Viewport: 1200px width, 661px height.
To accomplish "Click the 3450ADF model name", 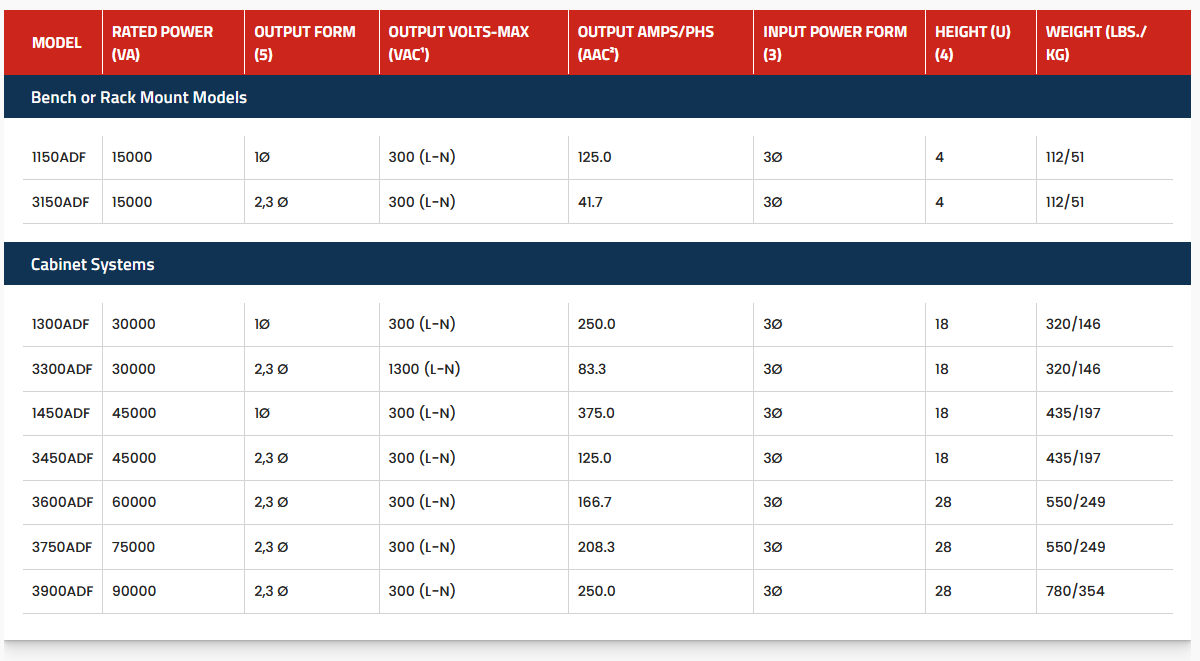I will point(62,458).
